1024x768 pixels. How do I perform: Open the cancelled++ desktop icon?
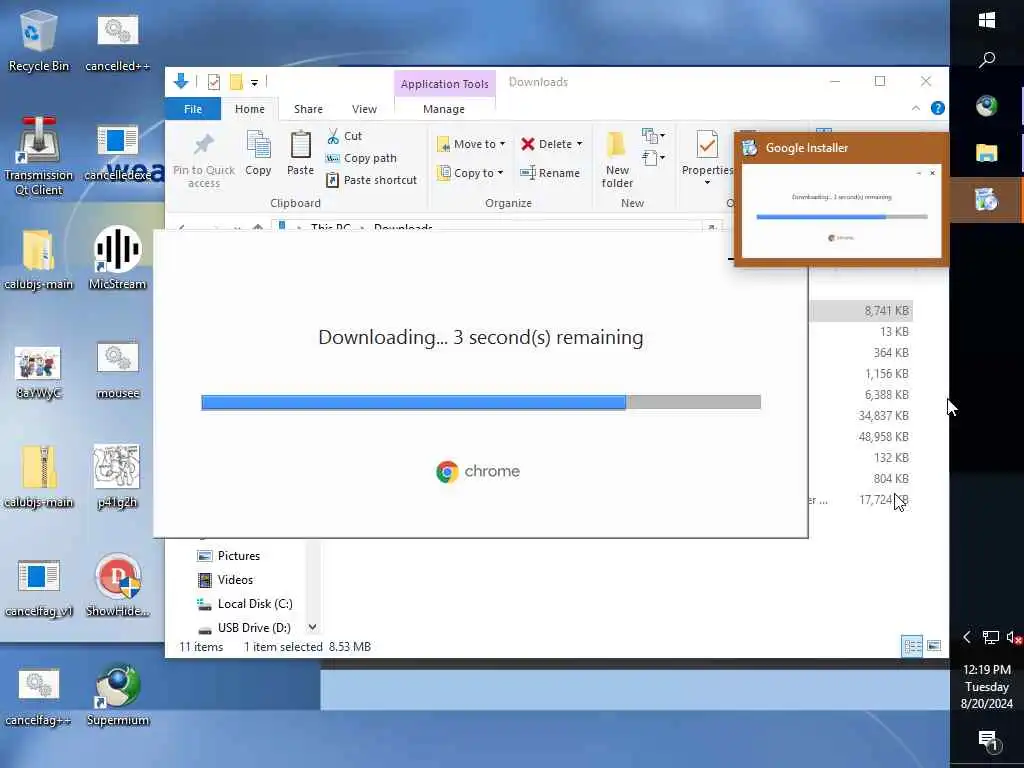tap(118, 40)
